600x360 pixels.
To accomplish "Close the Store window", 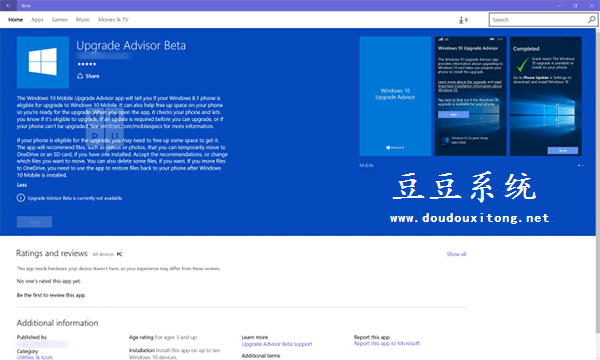I will (x=591, y=5).
